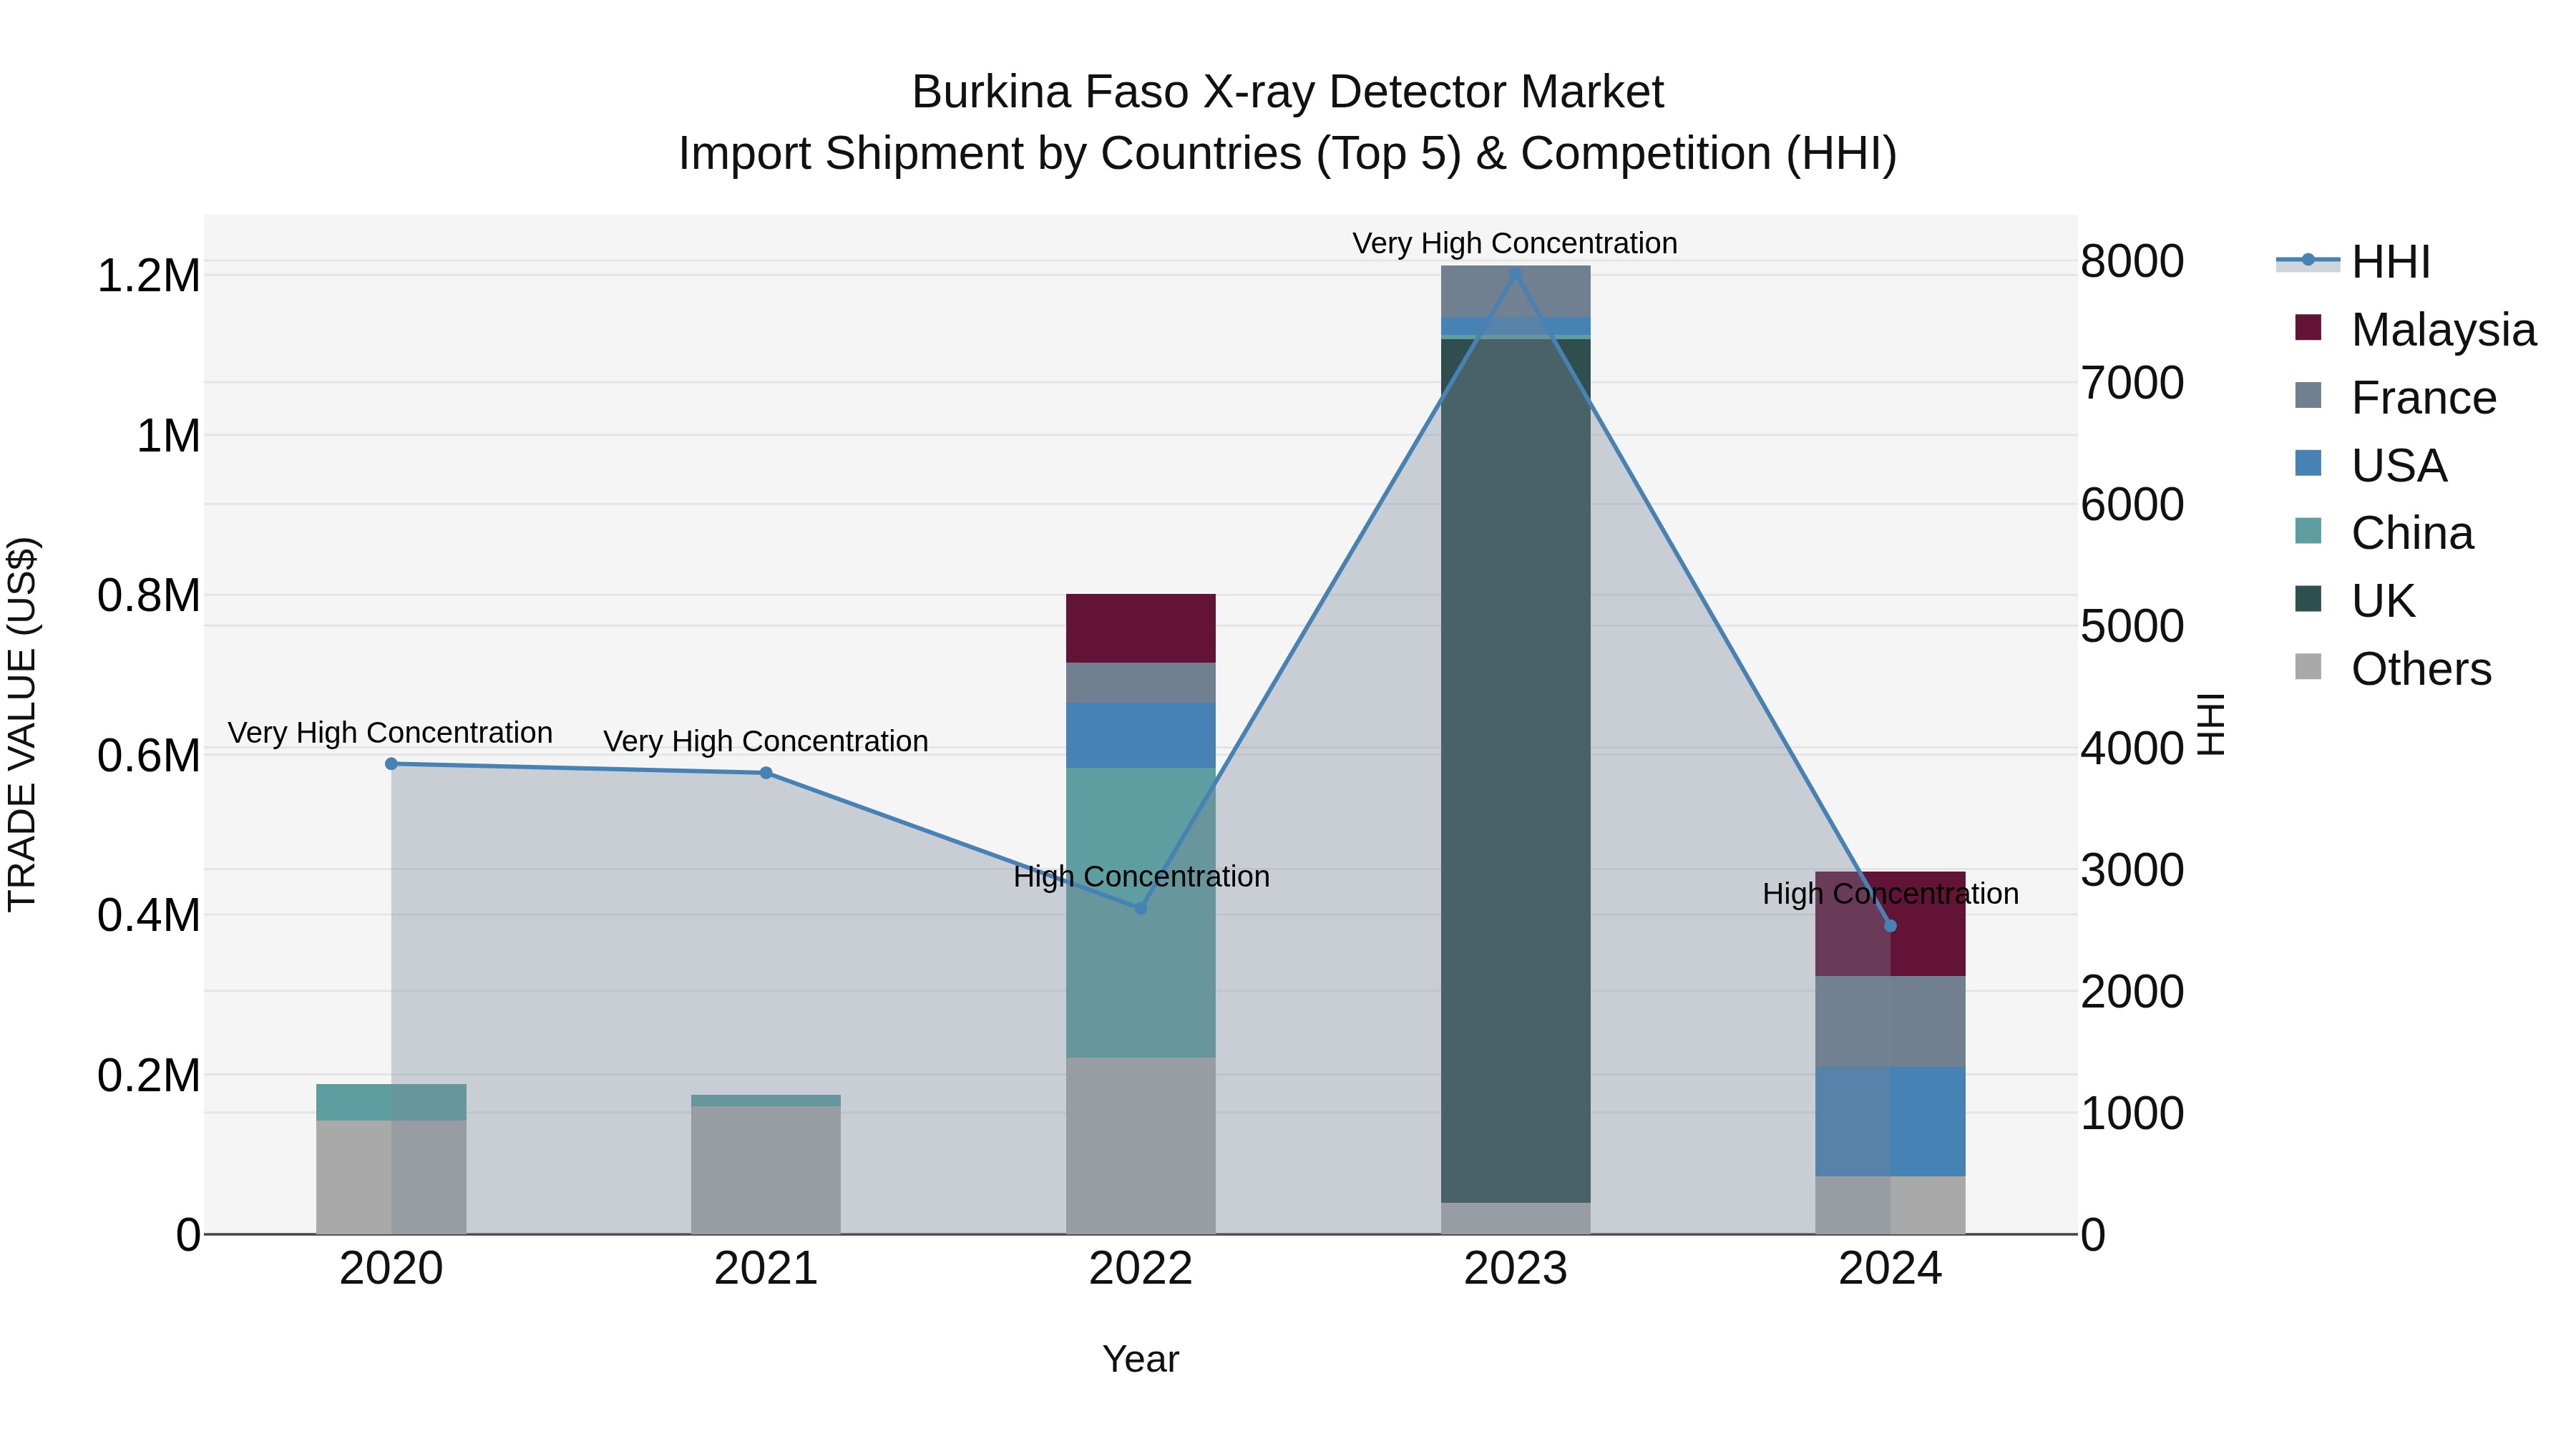Click the Others segment of the 2020 bar
Viewport: 2576px width, 1449px height.
391,1177
